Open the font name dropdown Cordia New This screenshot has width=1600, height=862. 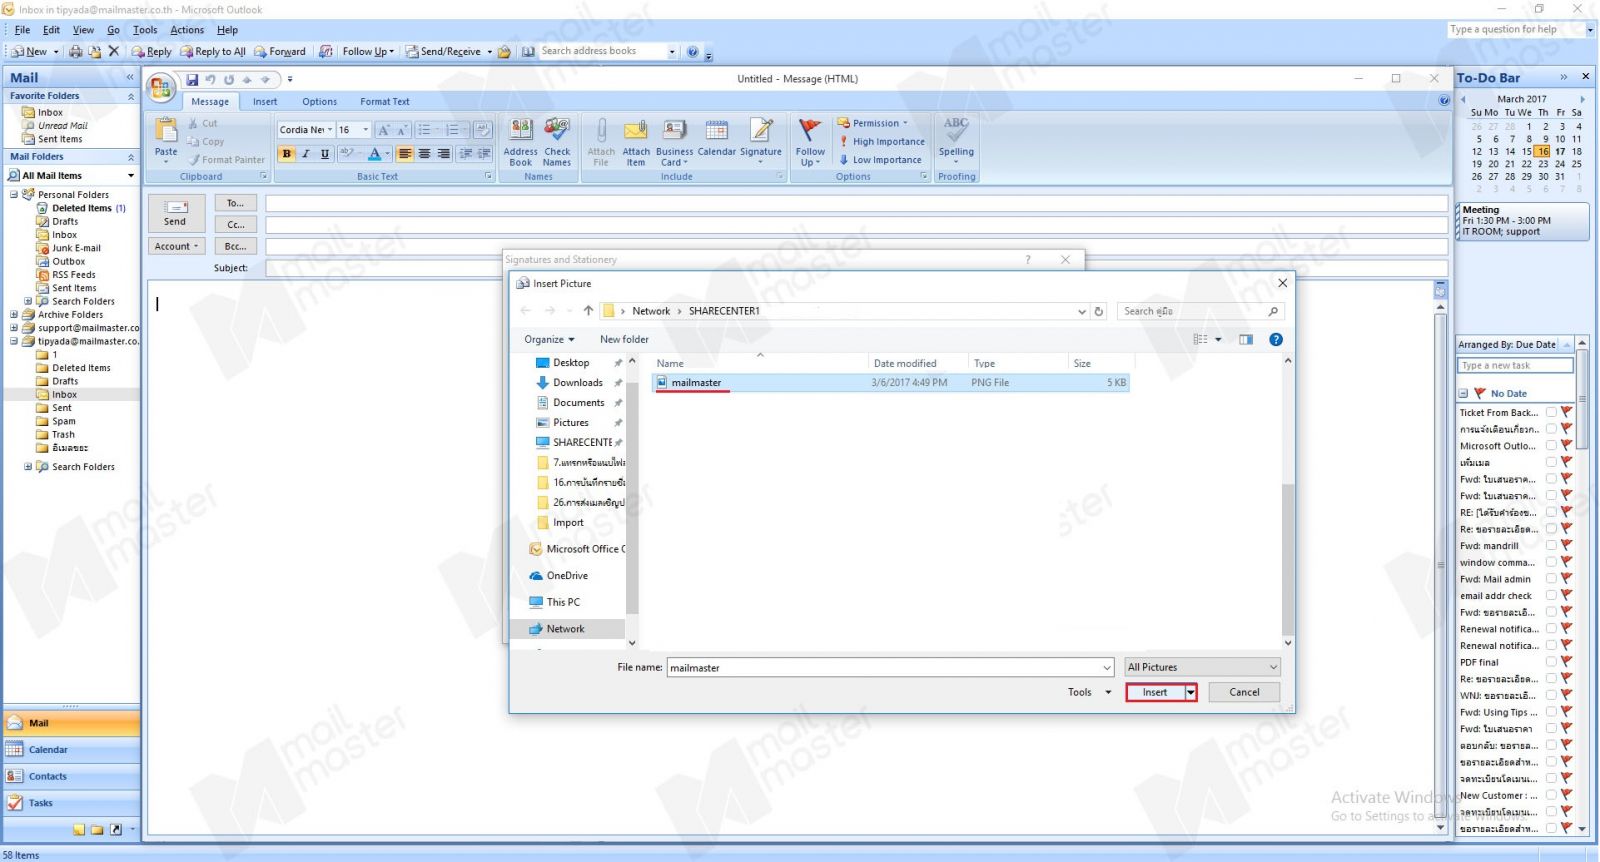[330, 130]
